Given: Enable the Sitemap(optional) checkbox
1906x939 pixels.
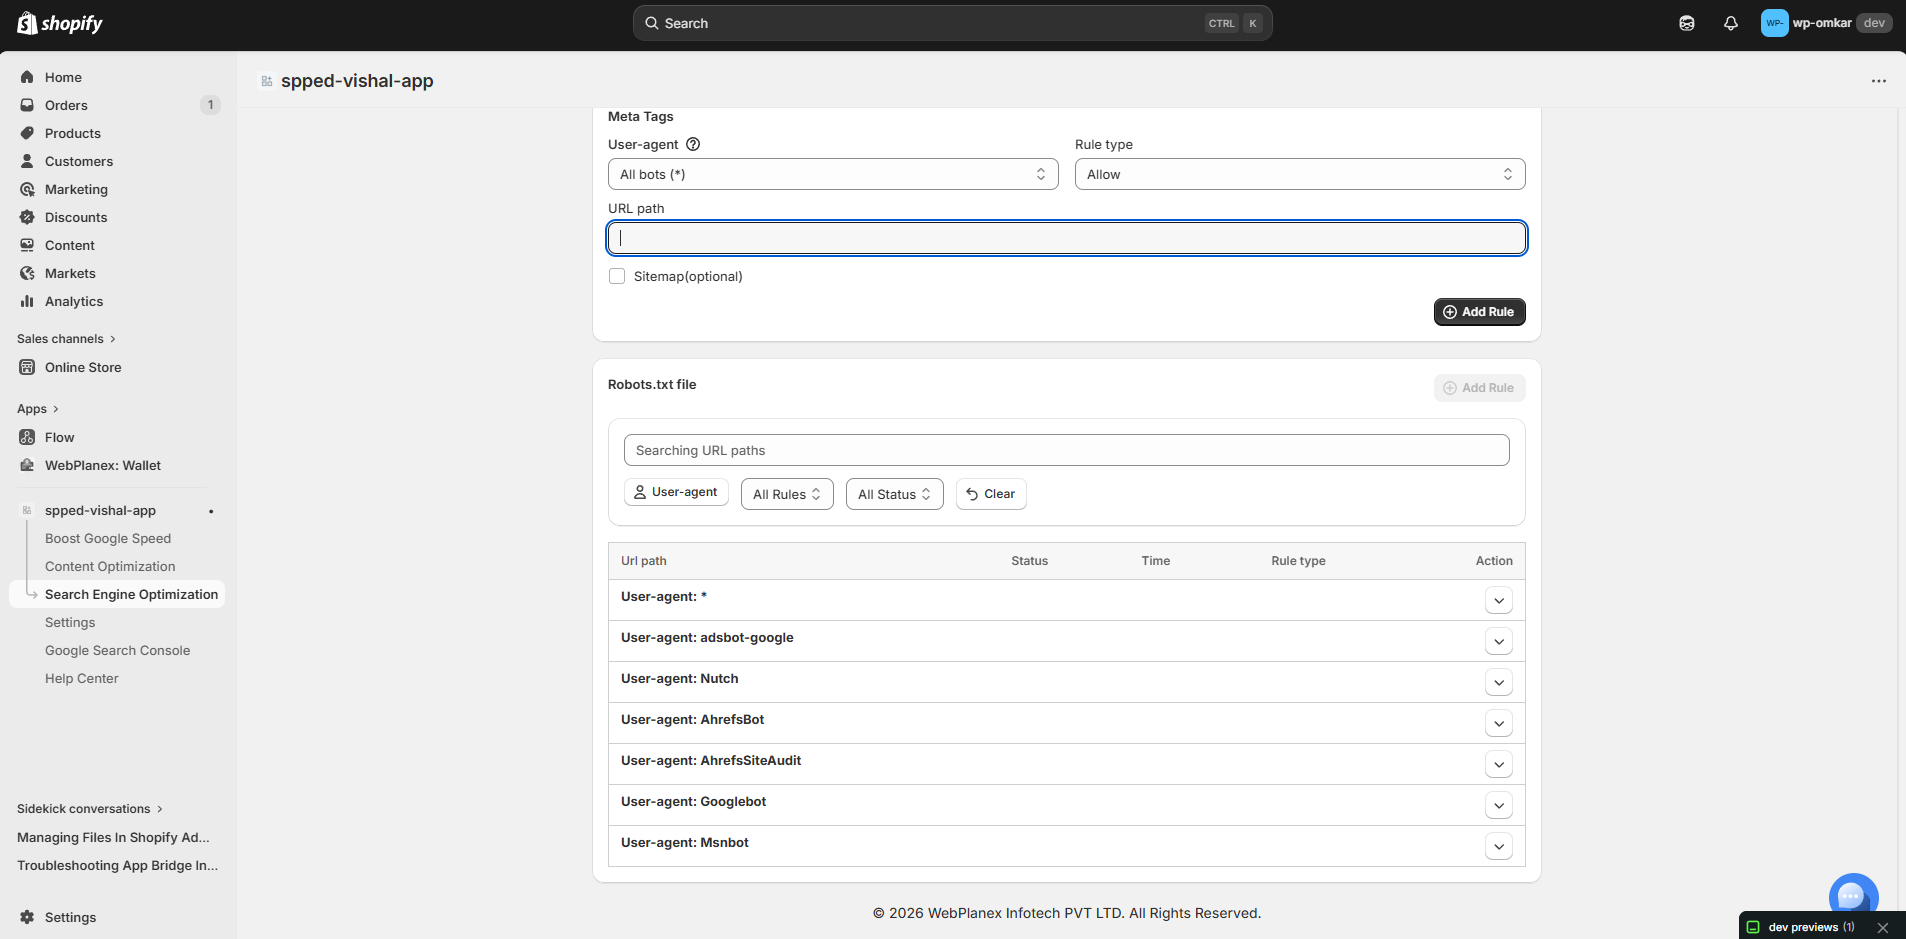Looking at the screenshot, I should (617, 276).
